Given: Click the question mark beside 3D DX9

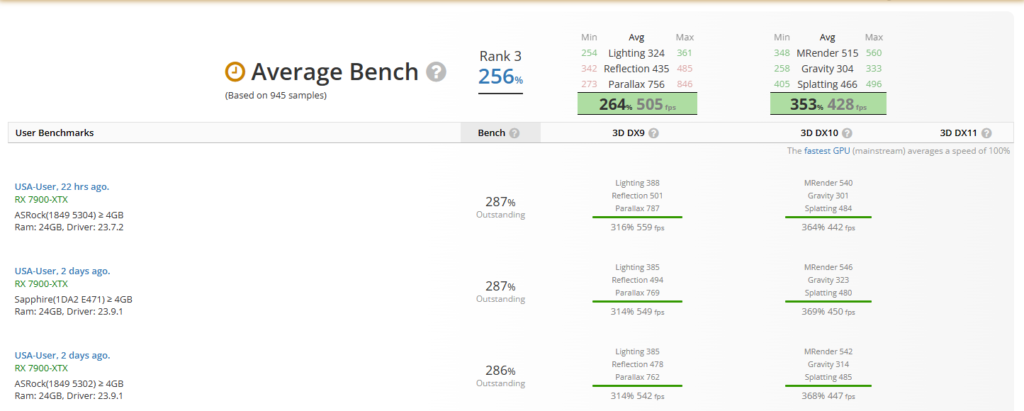Looking at the screenshot, I should click(653, 133).
